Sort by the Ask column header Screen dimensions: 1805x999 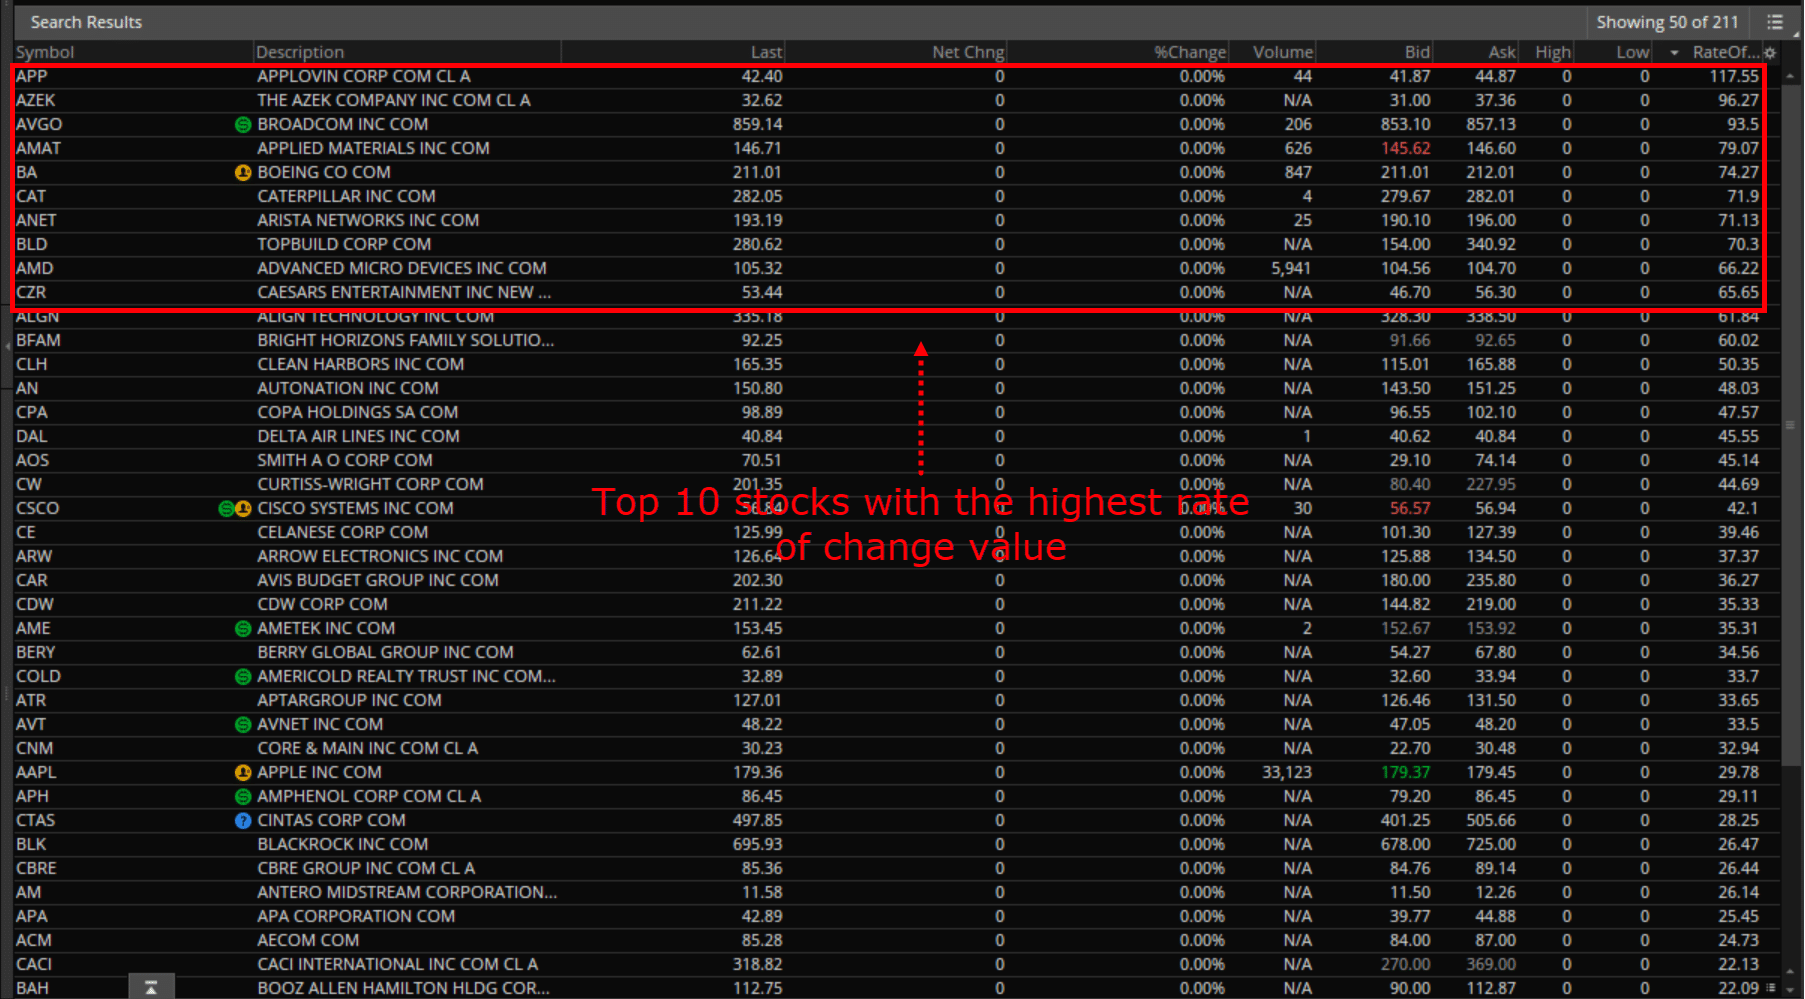click(x=1502, y=52)
